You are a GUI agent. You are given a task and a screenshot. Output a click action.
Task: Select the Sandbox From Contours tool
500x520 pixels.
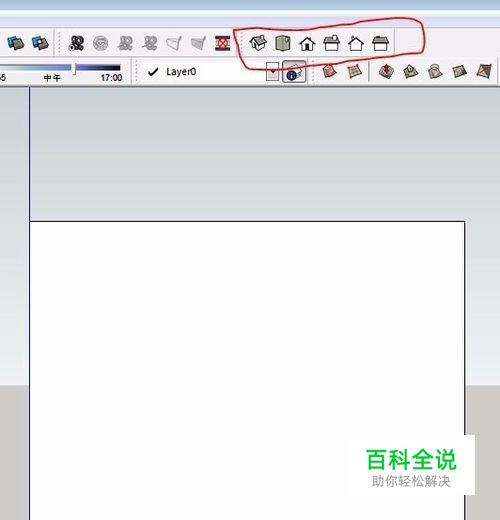tap(329, 71)
